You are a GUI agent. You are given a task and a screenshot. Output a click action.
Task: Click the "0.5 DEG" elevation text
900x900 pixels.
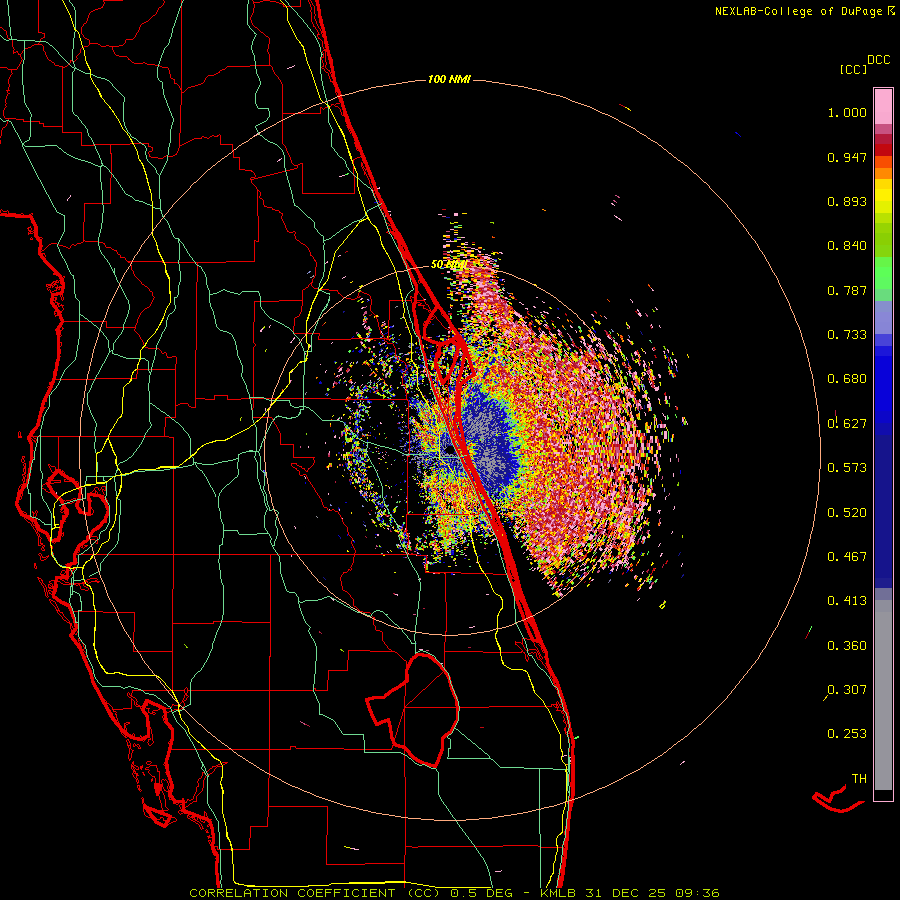(484, 893)
